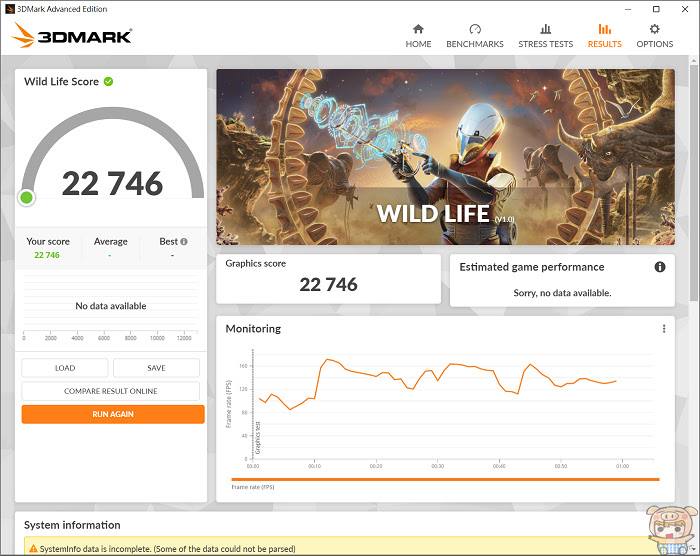Click the orange RUN AGAIN button
Screen dimensions: 700x556
tap(113, 414)
